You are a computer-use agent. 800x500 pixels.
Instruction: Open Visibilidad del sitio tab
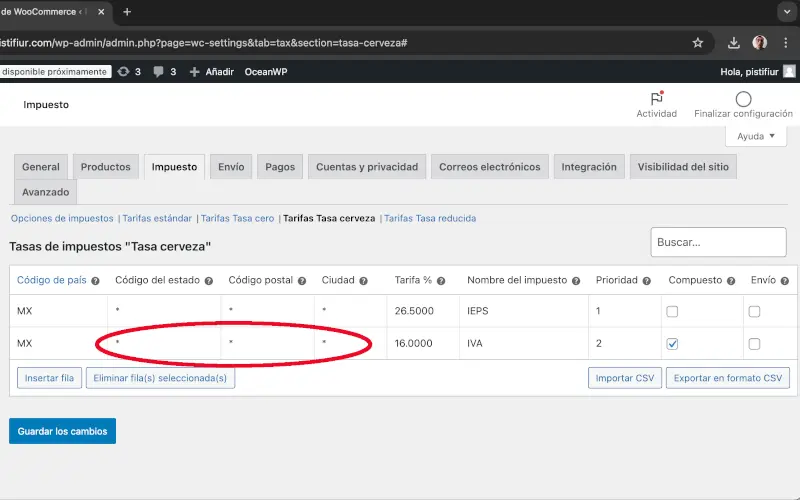click(x=683, y=167)
